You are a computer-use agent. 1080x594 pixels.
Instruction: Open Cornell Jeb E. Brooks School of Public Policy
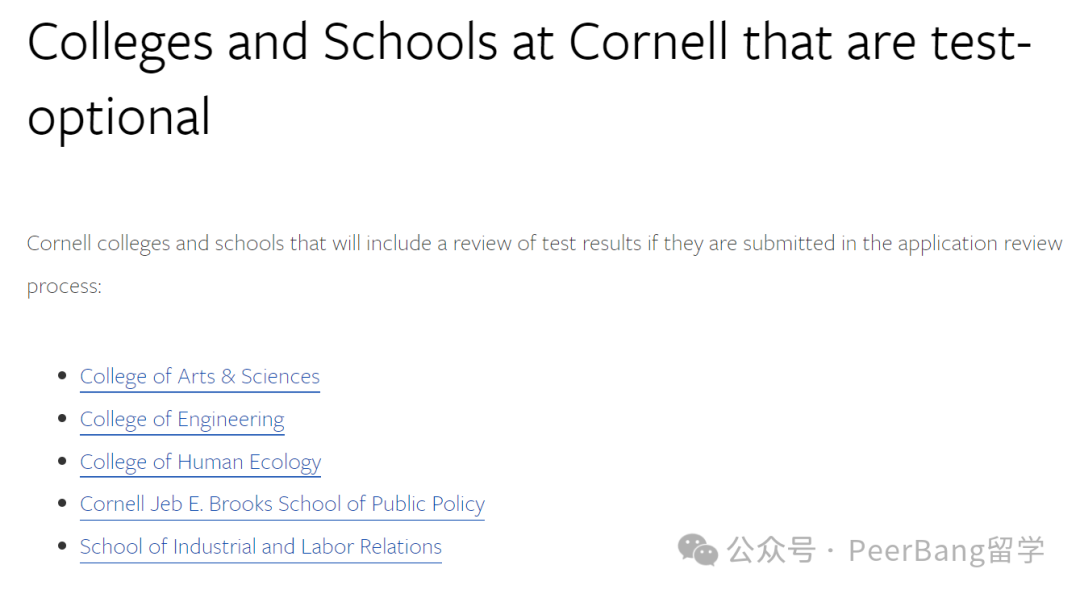click(x=282, y=504)
